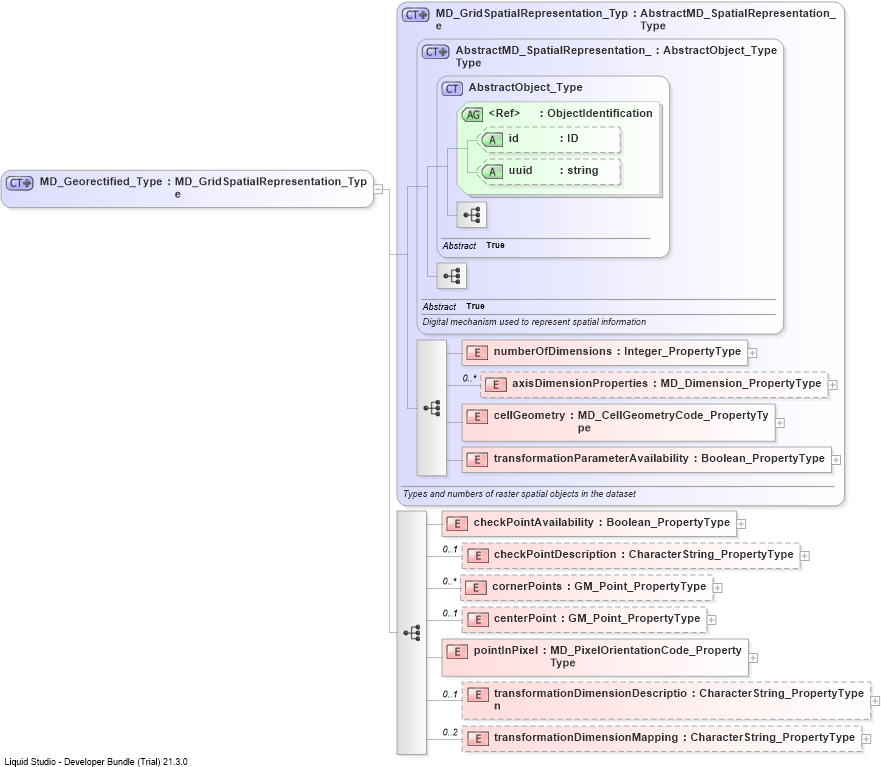Click the Liquid Studio Developer Bundle footer text
The image size is (881, 767).
96,762
